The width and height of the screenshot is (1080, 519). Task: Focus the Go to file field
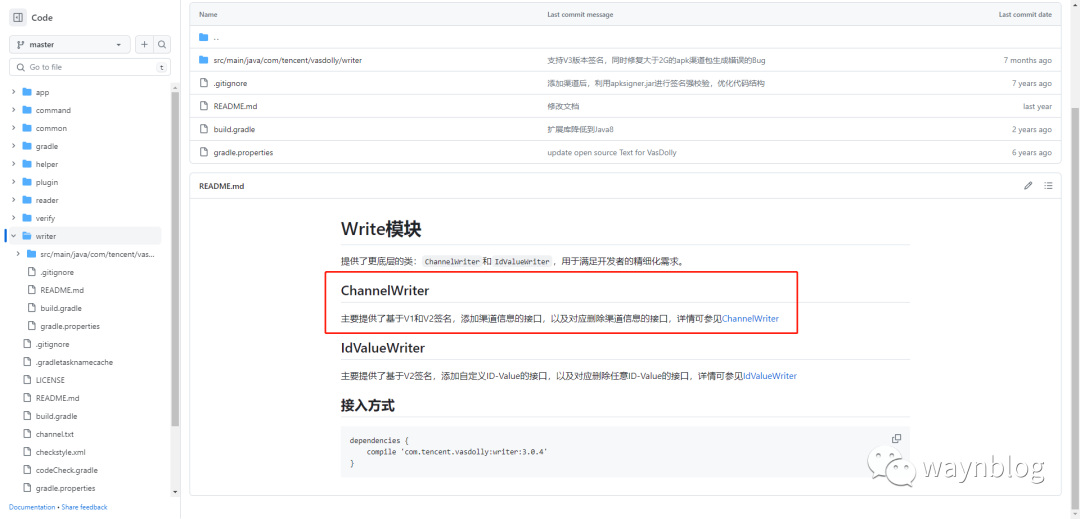(x=90, y=67)
